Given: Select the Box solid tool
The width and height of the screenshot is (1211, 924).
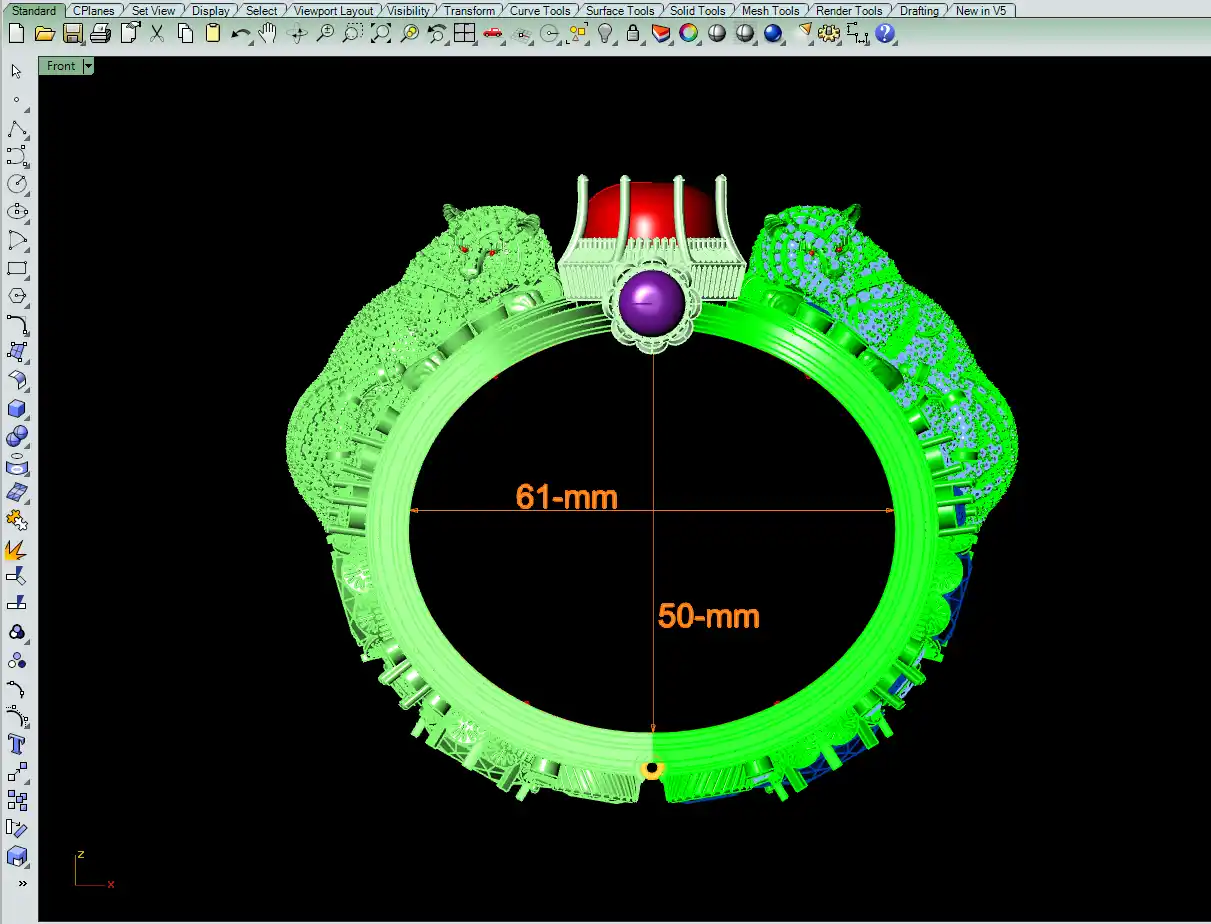Looking at the screenshot, I should click(17, 409).
